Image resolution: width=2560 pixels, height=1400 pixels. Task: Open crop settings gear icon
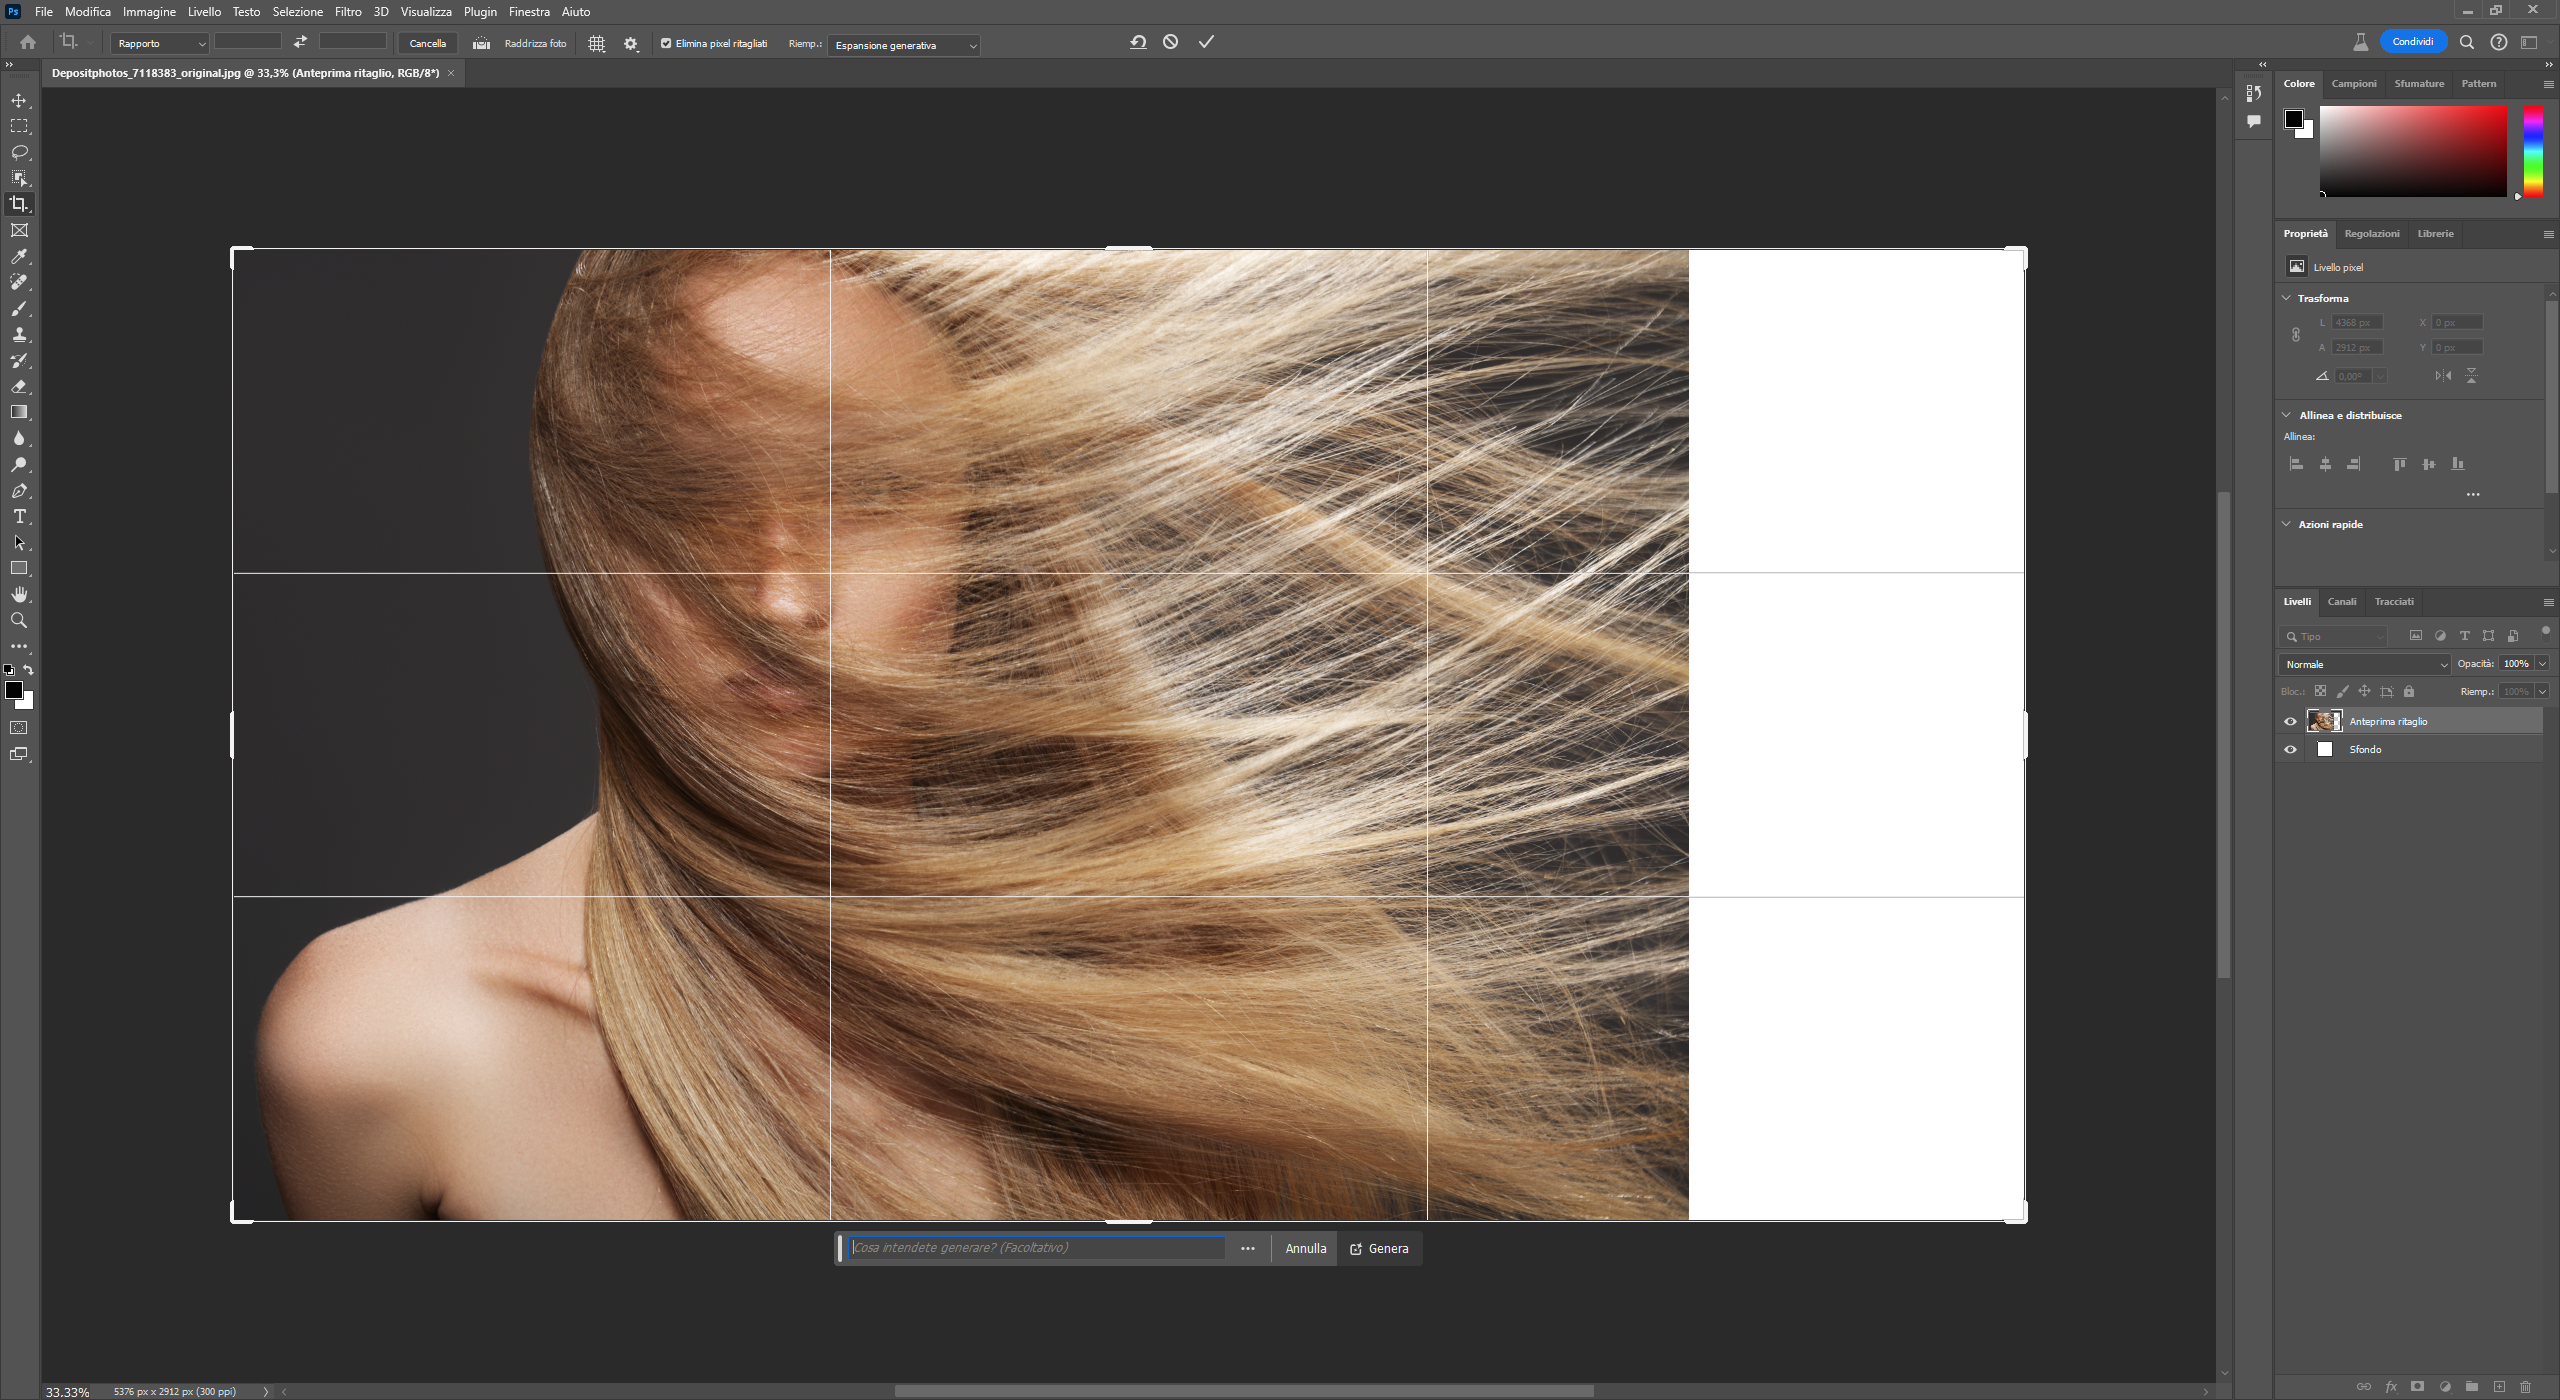click(631, 44)
